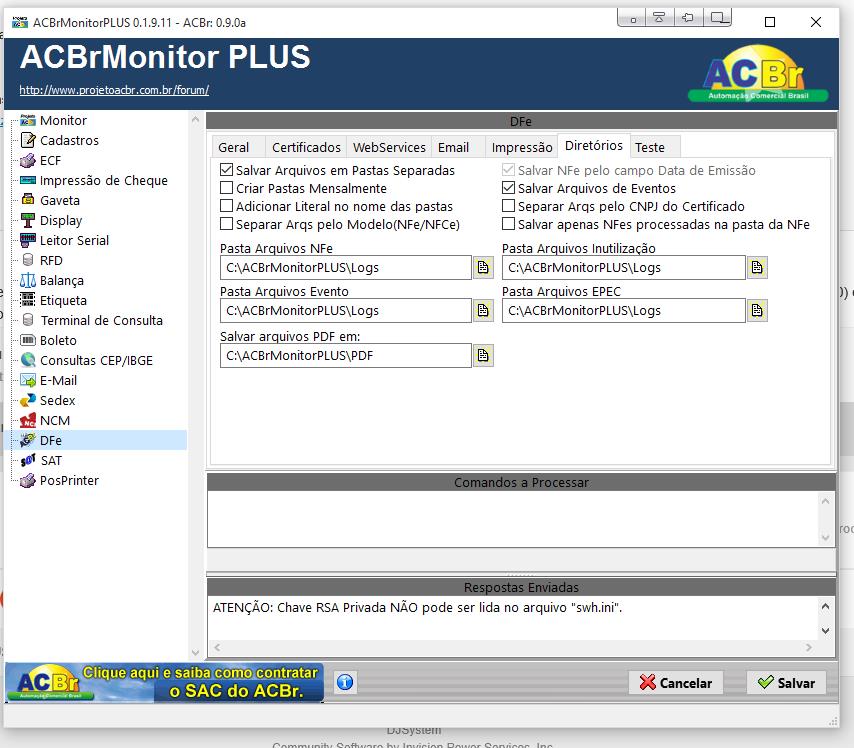The image size is (854, 748).
Task: Browse folder for Pasta Arquivos Evento
Action: click(483, 311)
